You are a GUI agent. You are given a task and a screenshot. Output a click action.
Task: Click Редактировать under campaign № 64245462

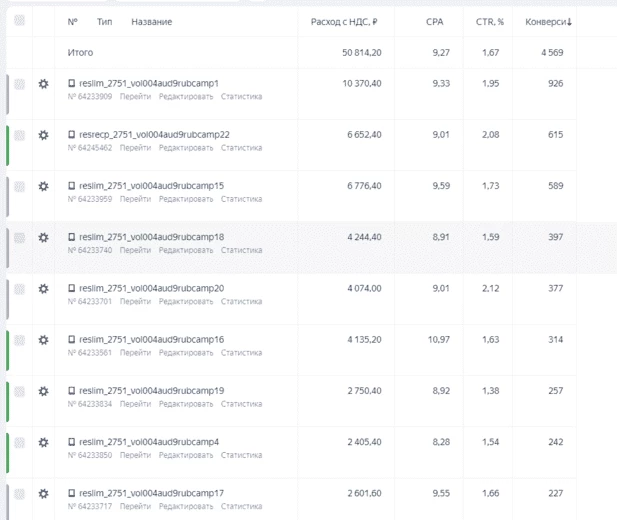coord(186,148)
